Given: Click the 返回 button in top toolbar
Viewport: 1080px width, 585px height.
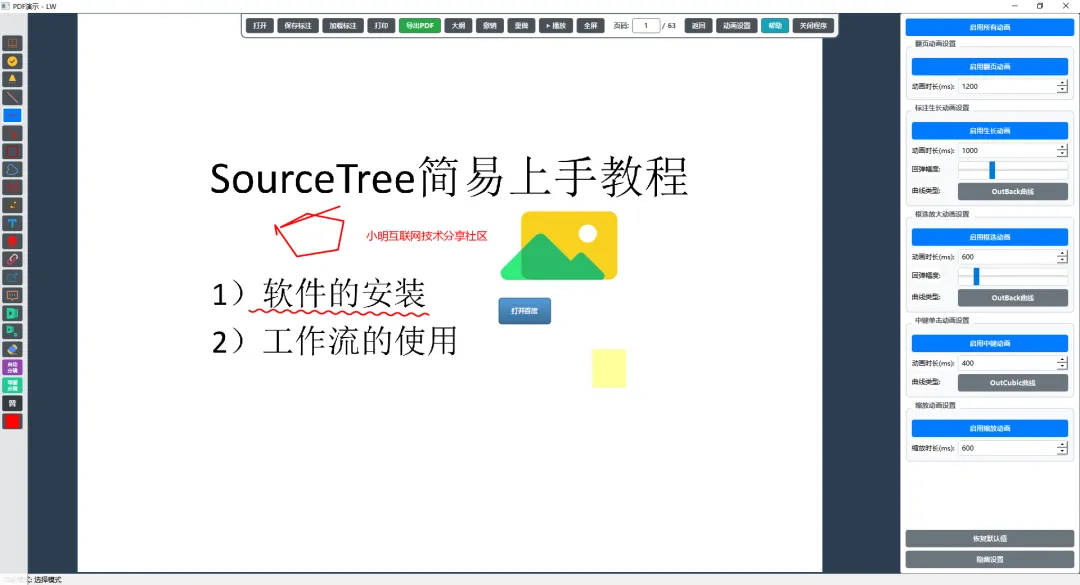Looking at the screenshot, I should click(698, 25).
